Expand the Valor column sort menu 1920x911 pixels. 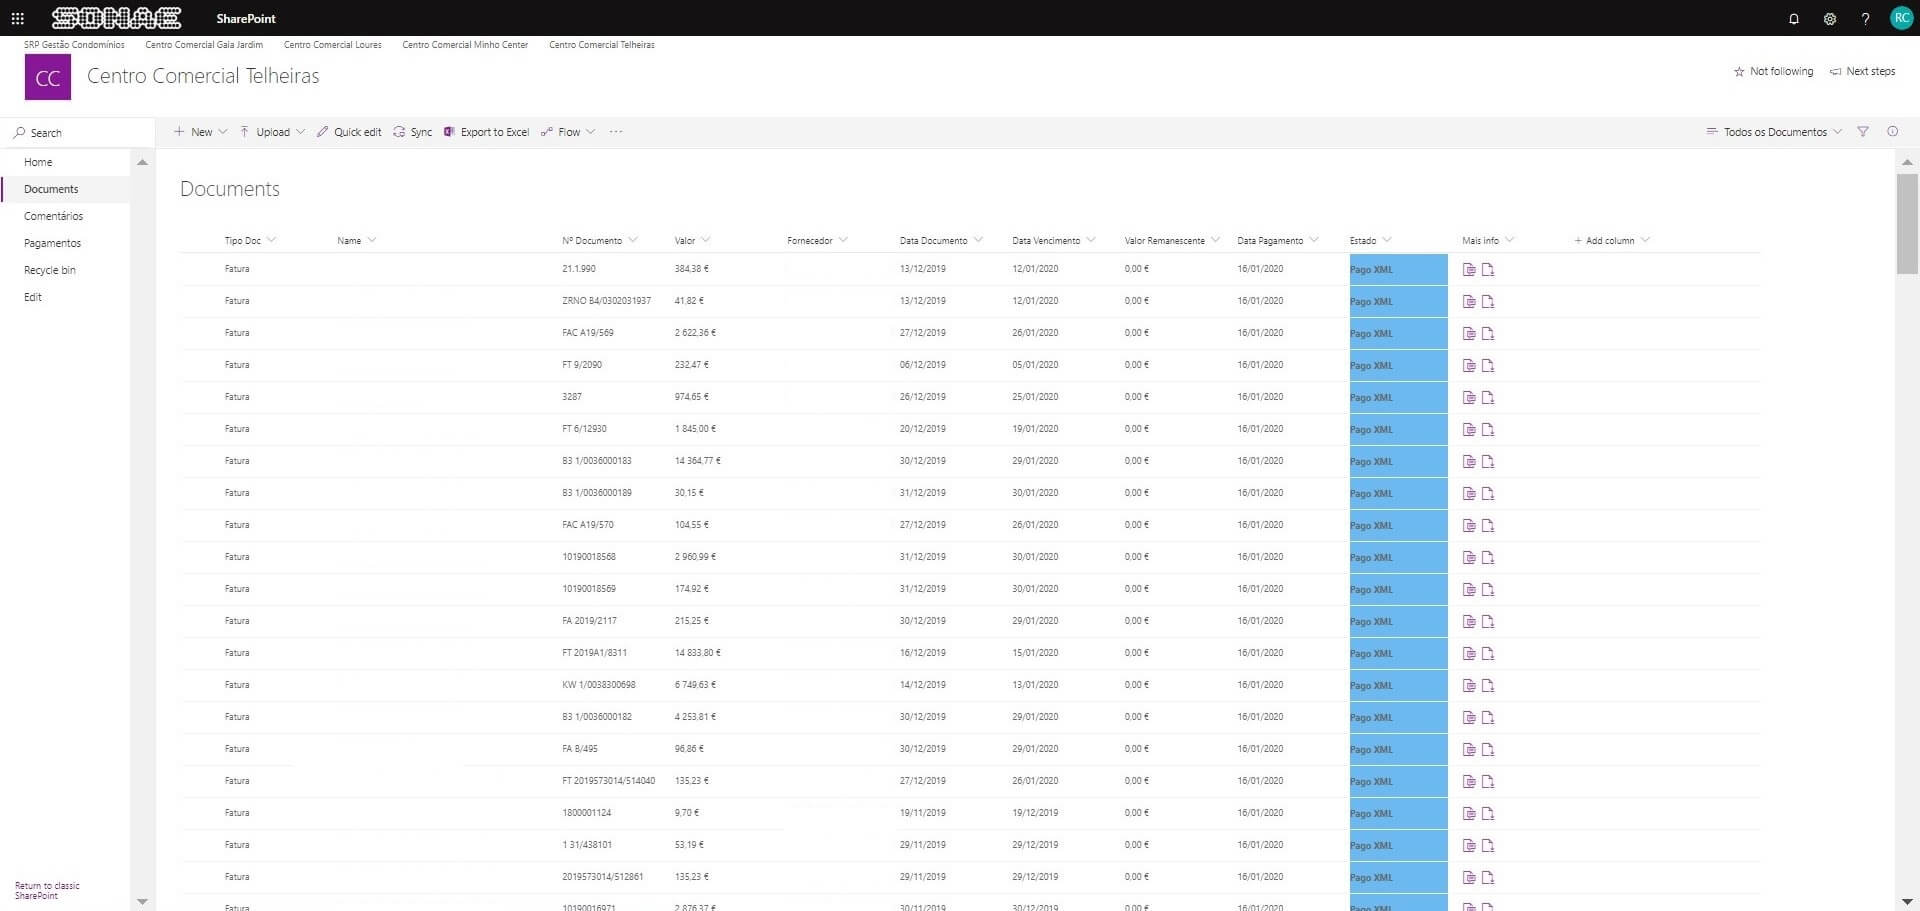pyautogui.click(x=706, y=240)
